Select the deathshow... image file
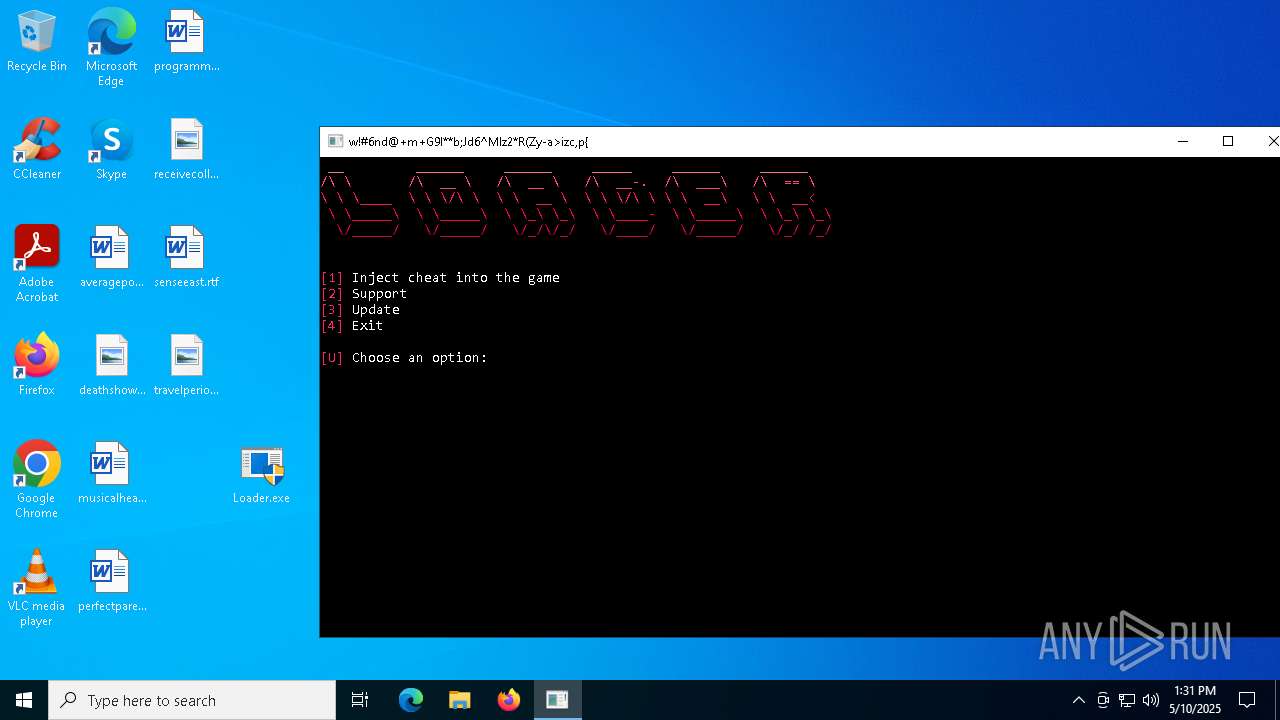 click(x=111, y=366)
